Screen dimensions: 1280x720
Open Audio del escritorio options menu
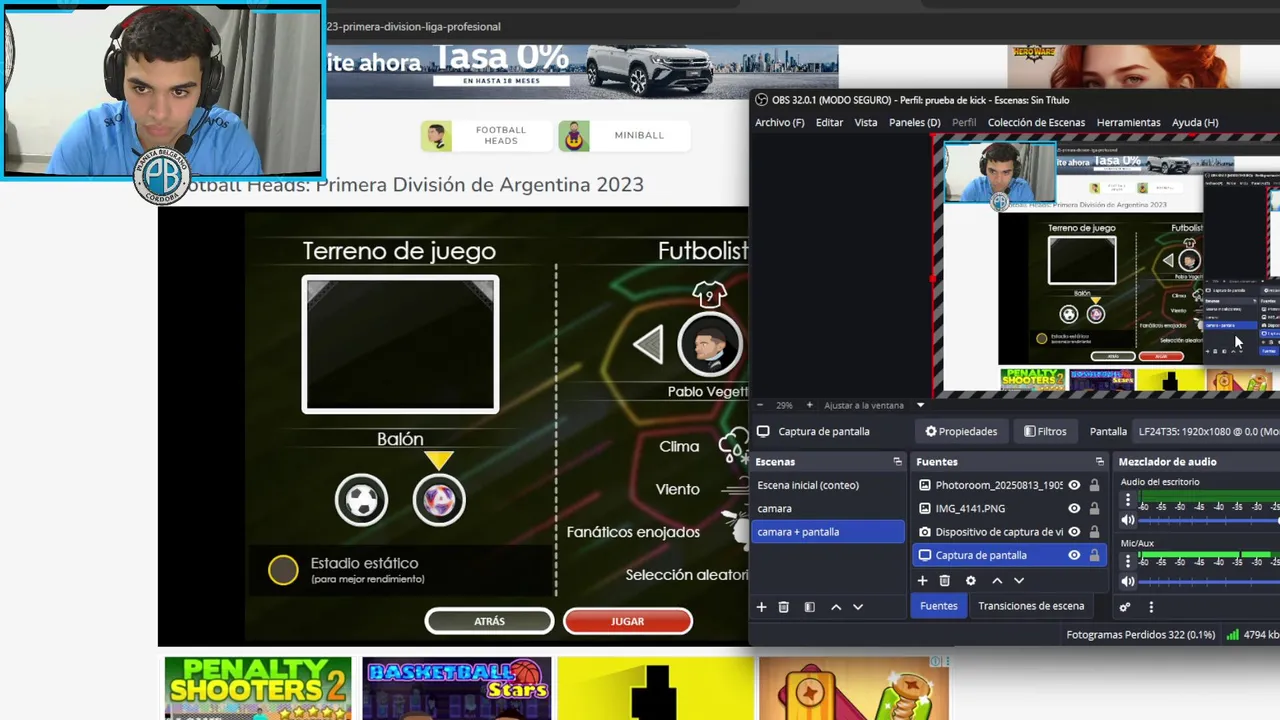click(x=1128, y=500)
